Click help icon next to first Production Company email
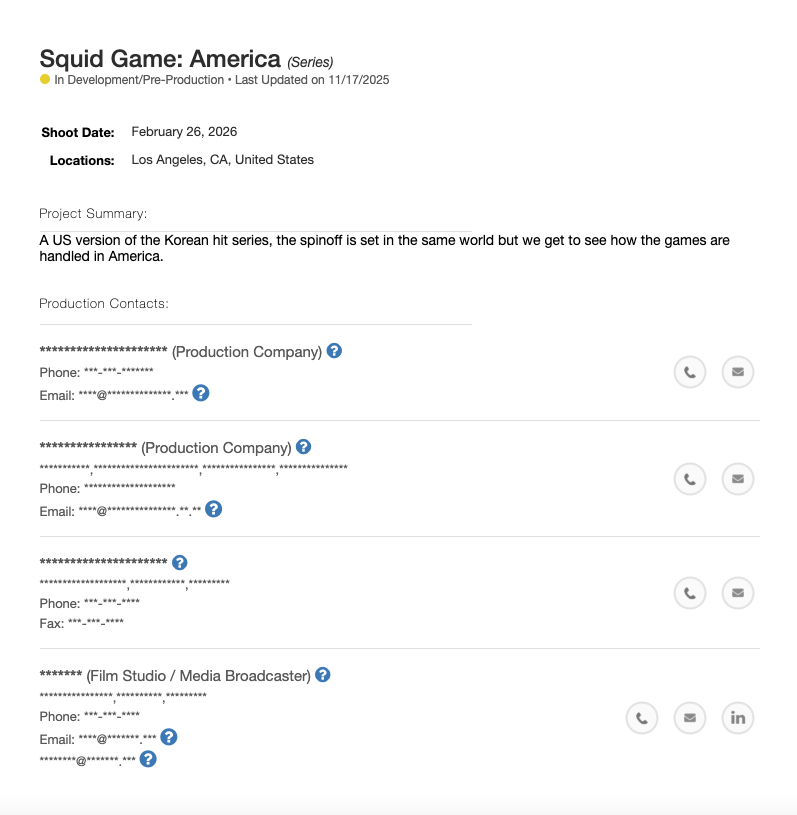This screenshot has height=815, width=797. [x=200, y=393]
